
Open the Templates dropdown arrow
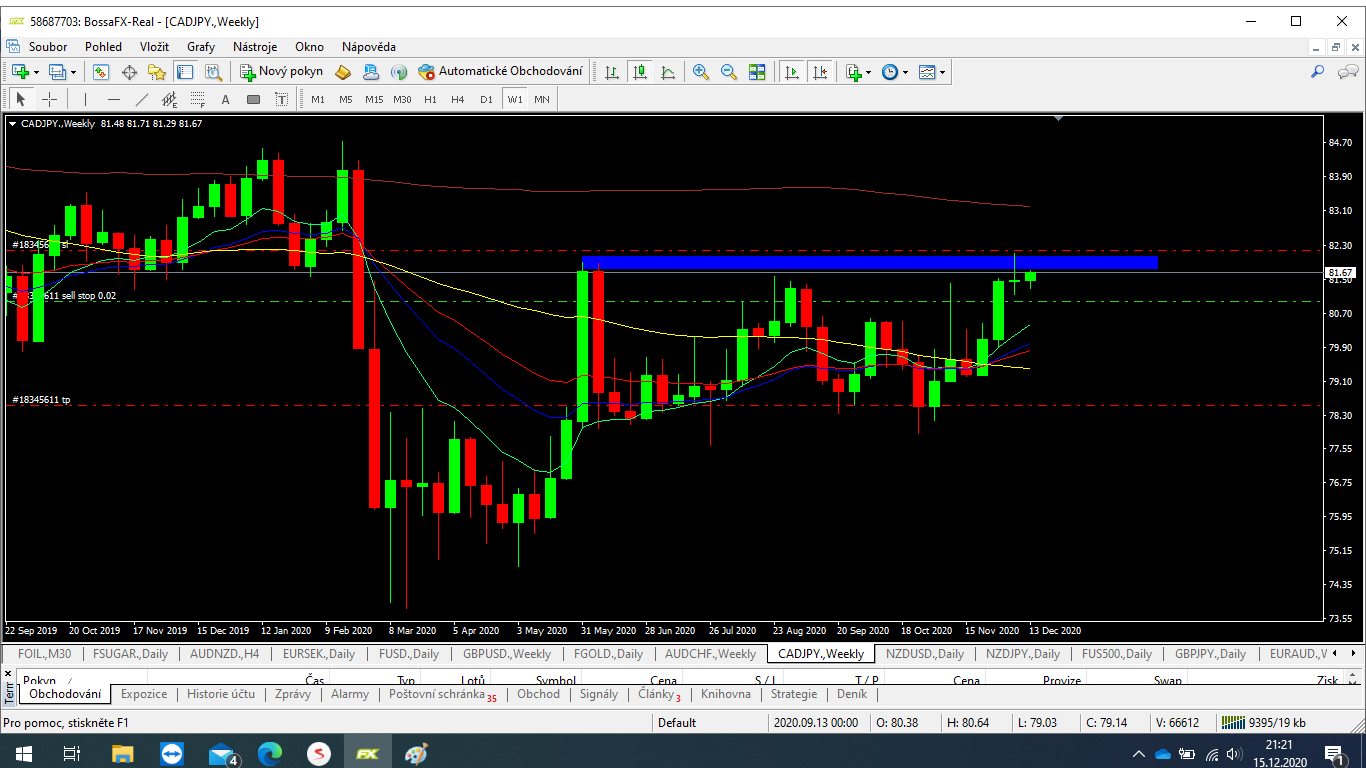[x=943, y=72]
